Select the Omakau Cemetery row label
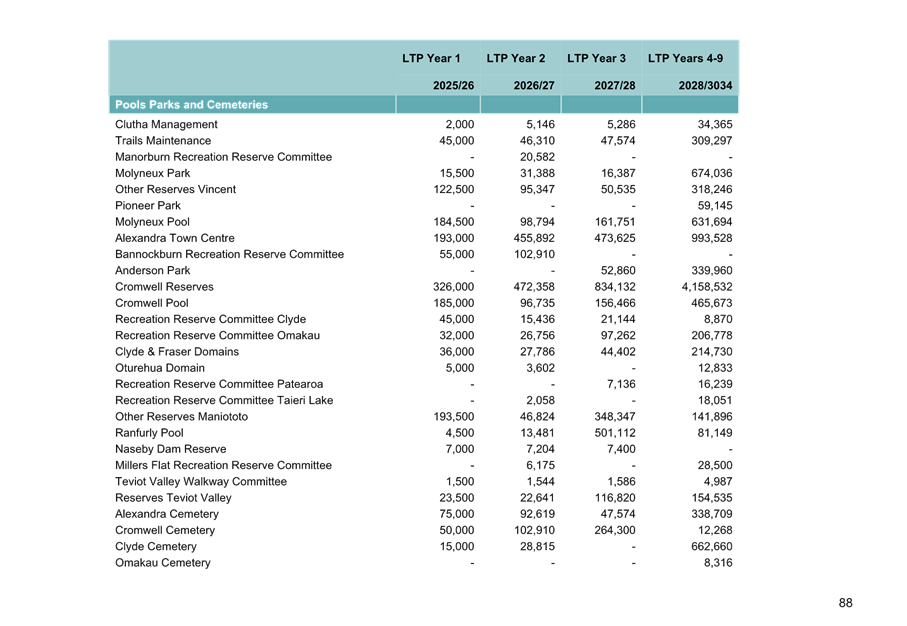This screenshot has width=907, height=626. click(162, 563)
